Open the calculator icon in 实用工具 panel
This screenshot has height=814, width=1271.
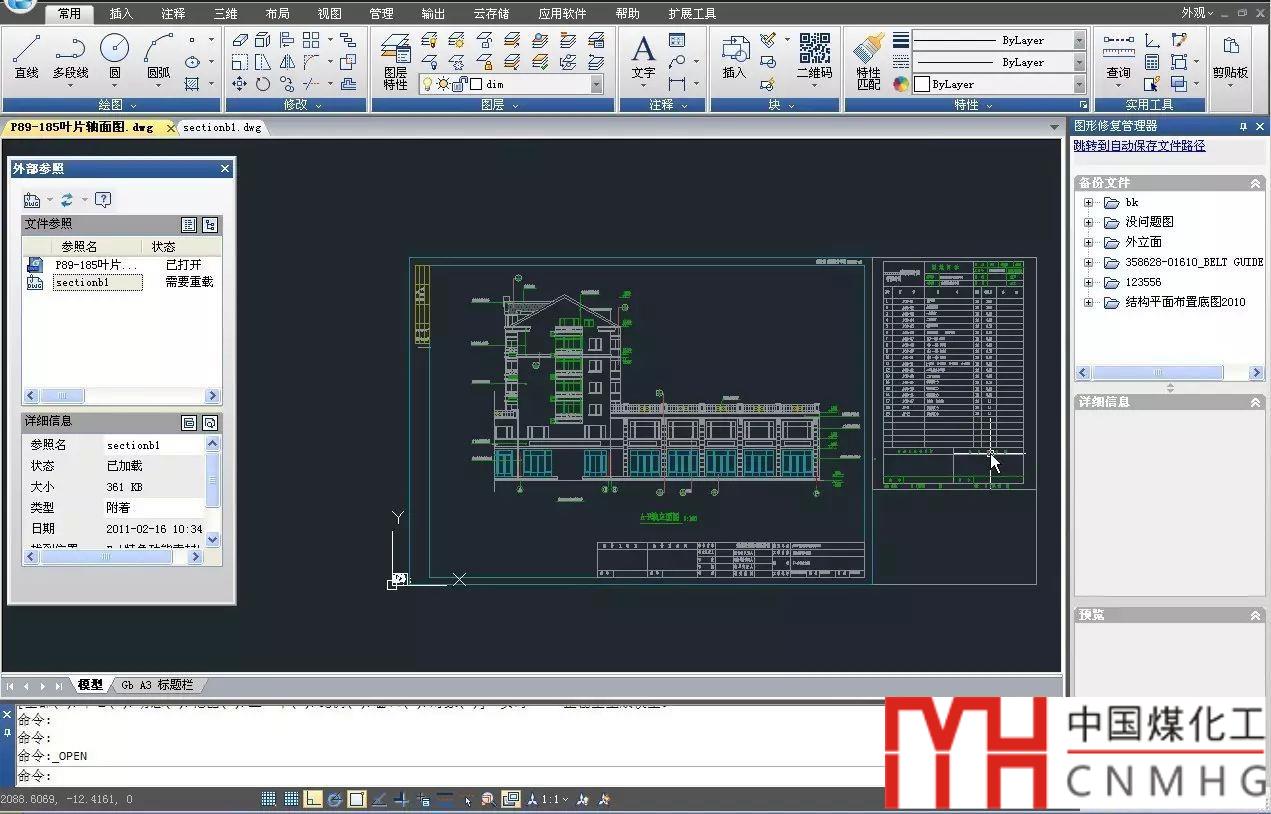pyautogui.click(x=1152, y=62)
